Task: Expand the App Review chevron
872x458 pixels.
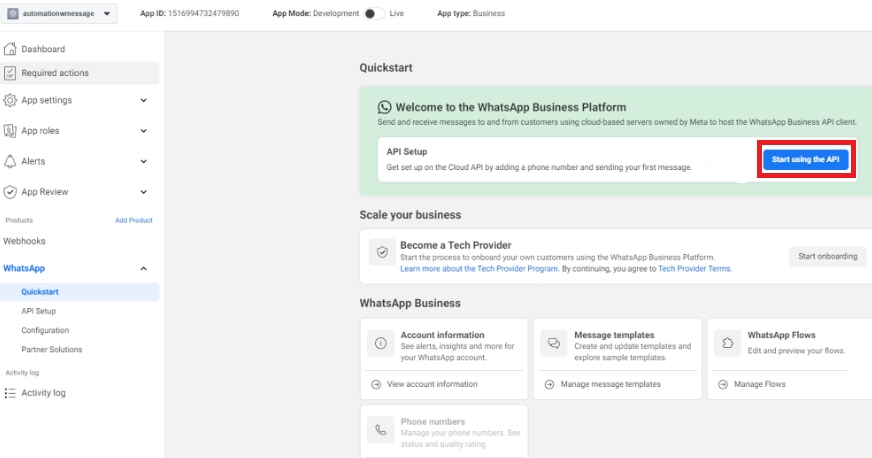Action: click(x=143, y=192)
